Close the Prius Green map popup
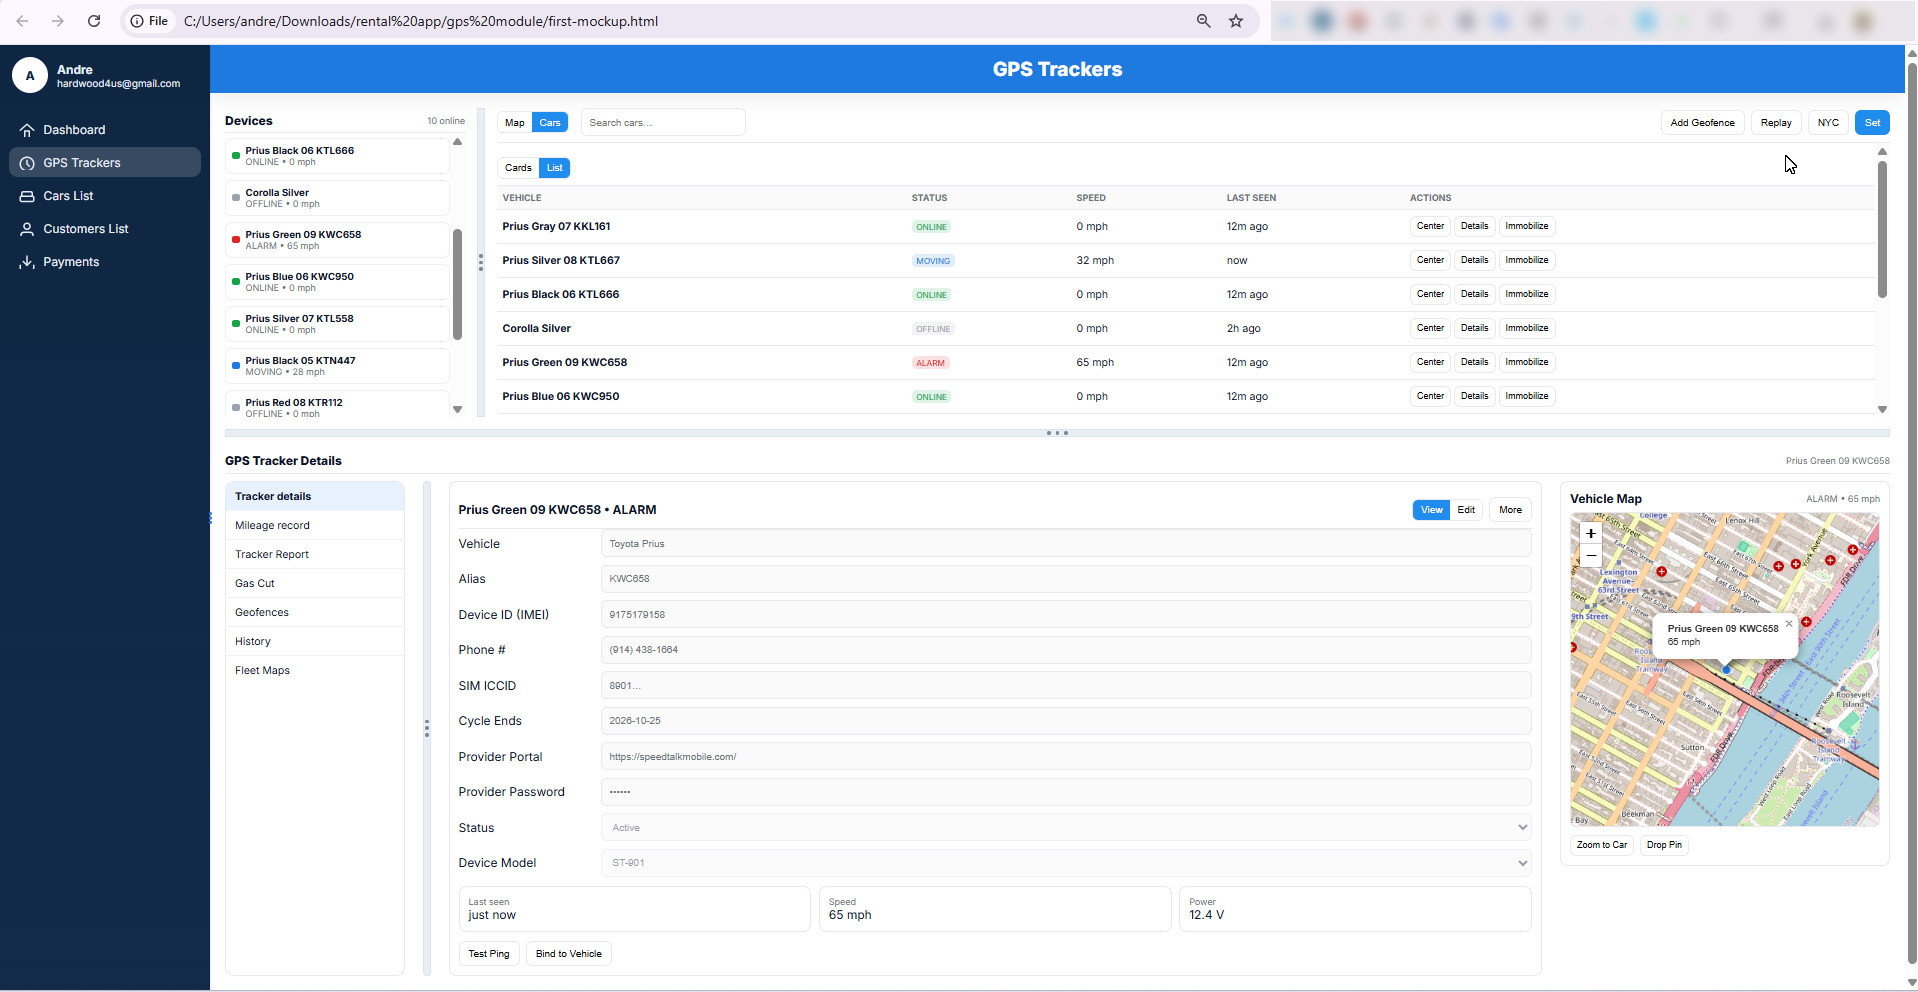The width and height of the screenshot is (1918, 992). (x=1789, y=624)
